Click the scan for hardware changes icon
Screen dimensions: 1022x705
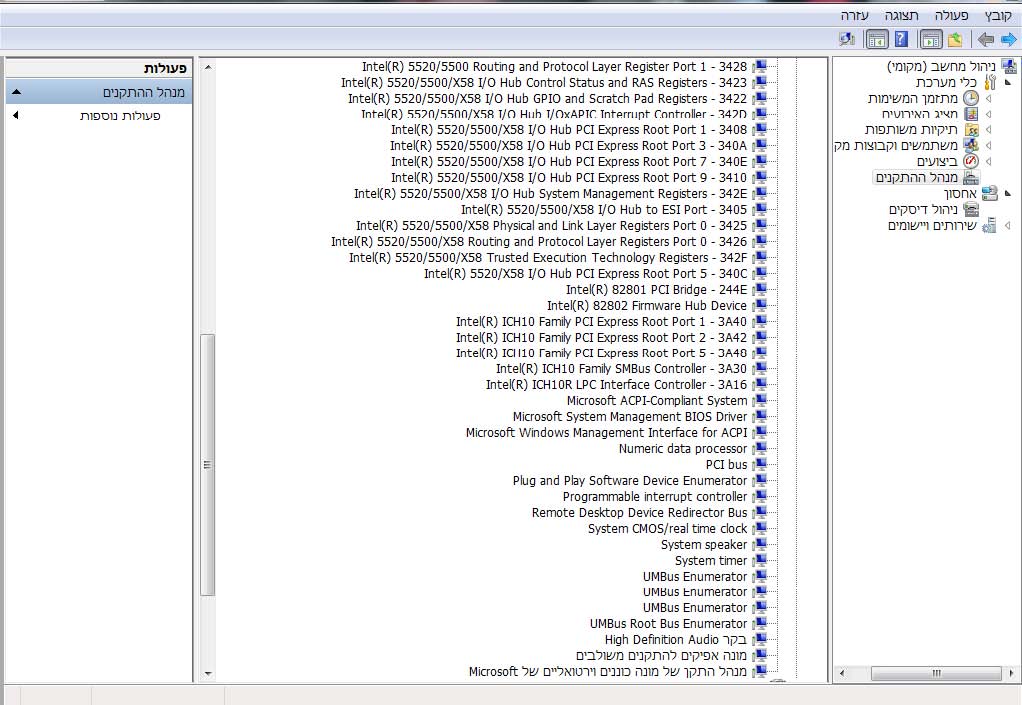847,40
